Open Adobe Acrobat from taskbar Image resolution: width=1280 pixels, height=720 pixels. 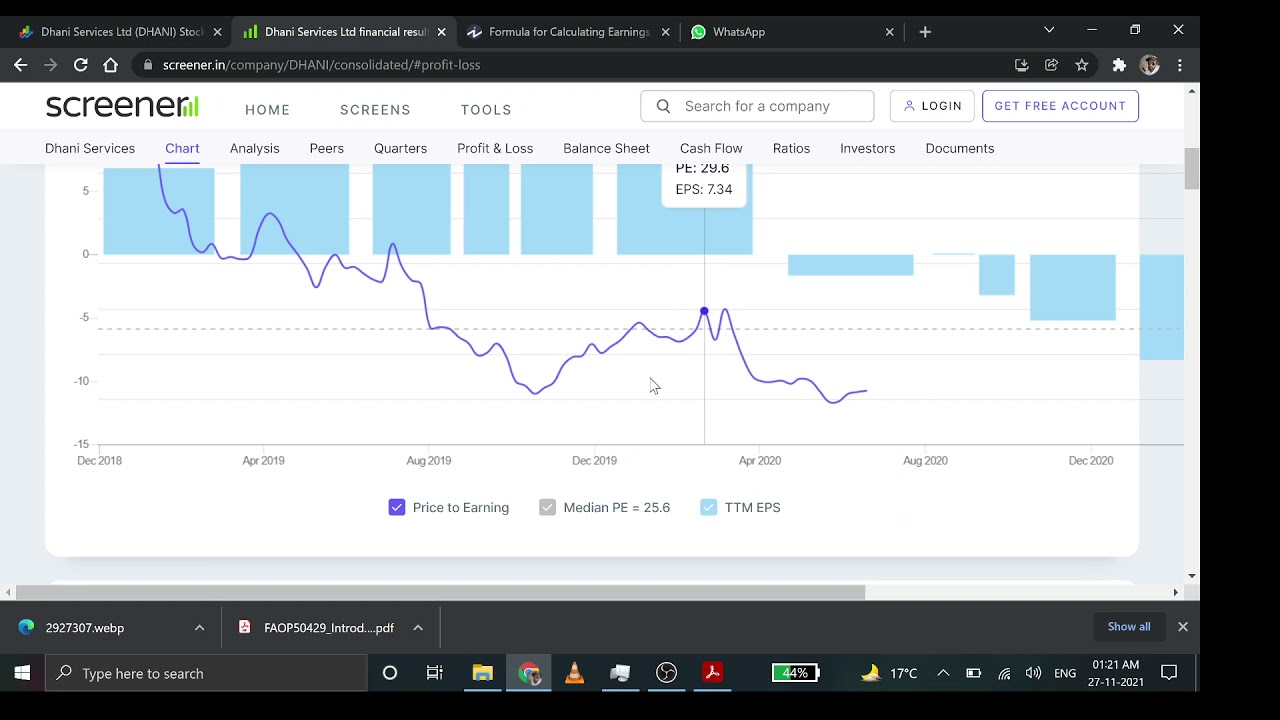point(713,673)
